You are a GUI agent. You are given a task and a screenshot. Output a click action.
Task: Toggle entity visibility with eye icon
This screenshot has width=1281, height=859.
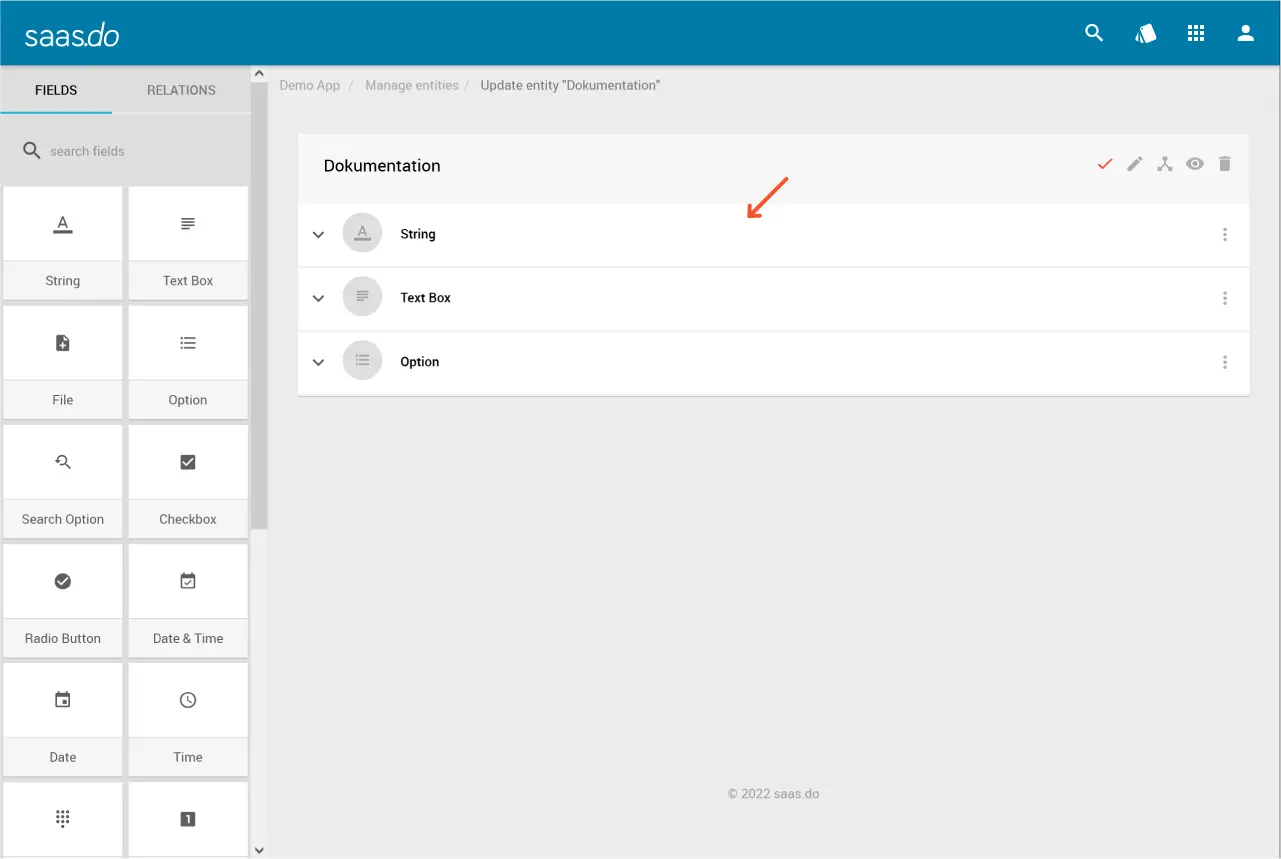(x=1195, y=164)
